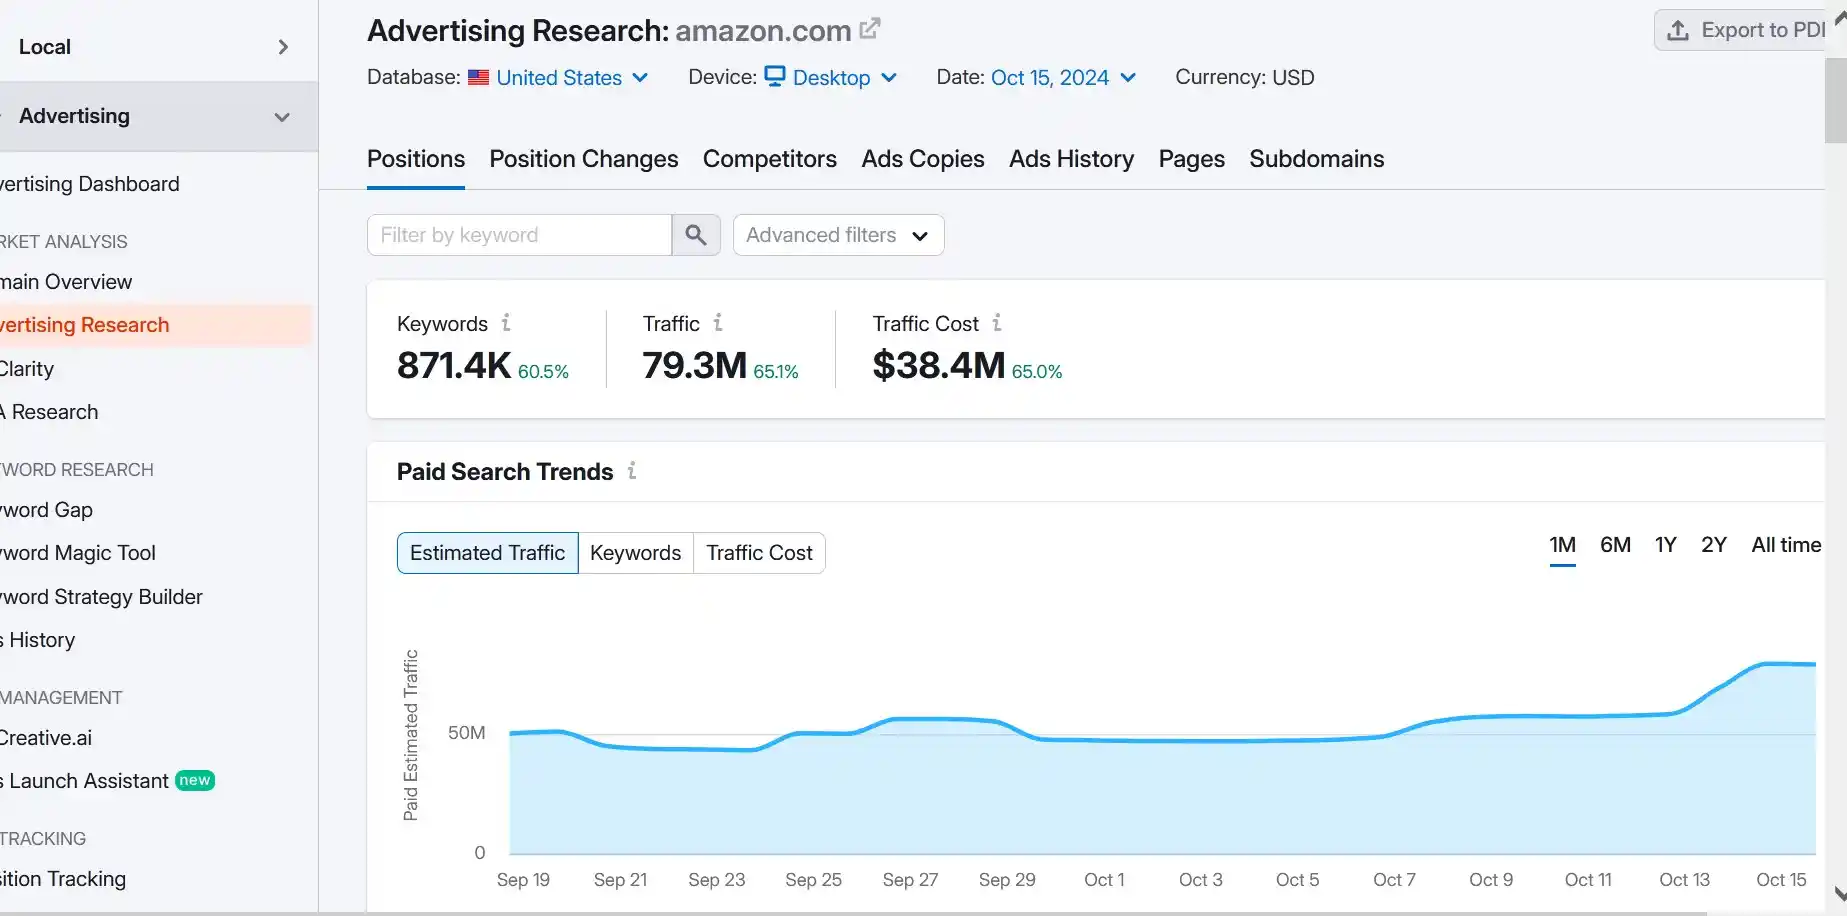The image size is (1847, 916).
Task: Open the Ads Copies tab
Action: coord(923,159)
